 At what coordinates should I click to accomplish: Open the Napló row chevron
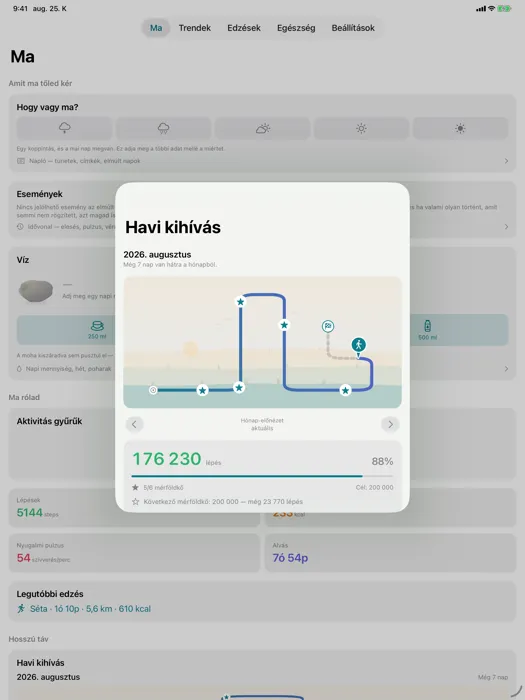(x=506, y=161)
